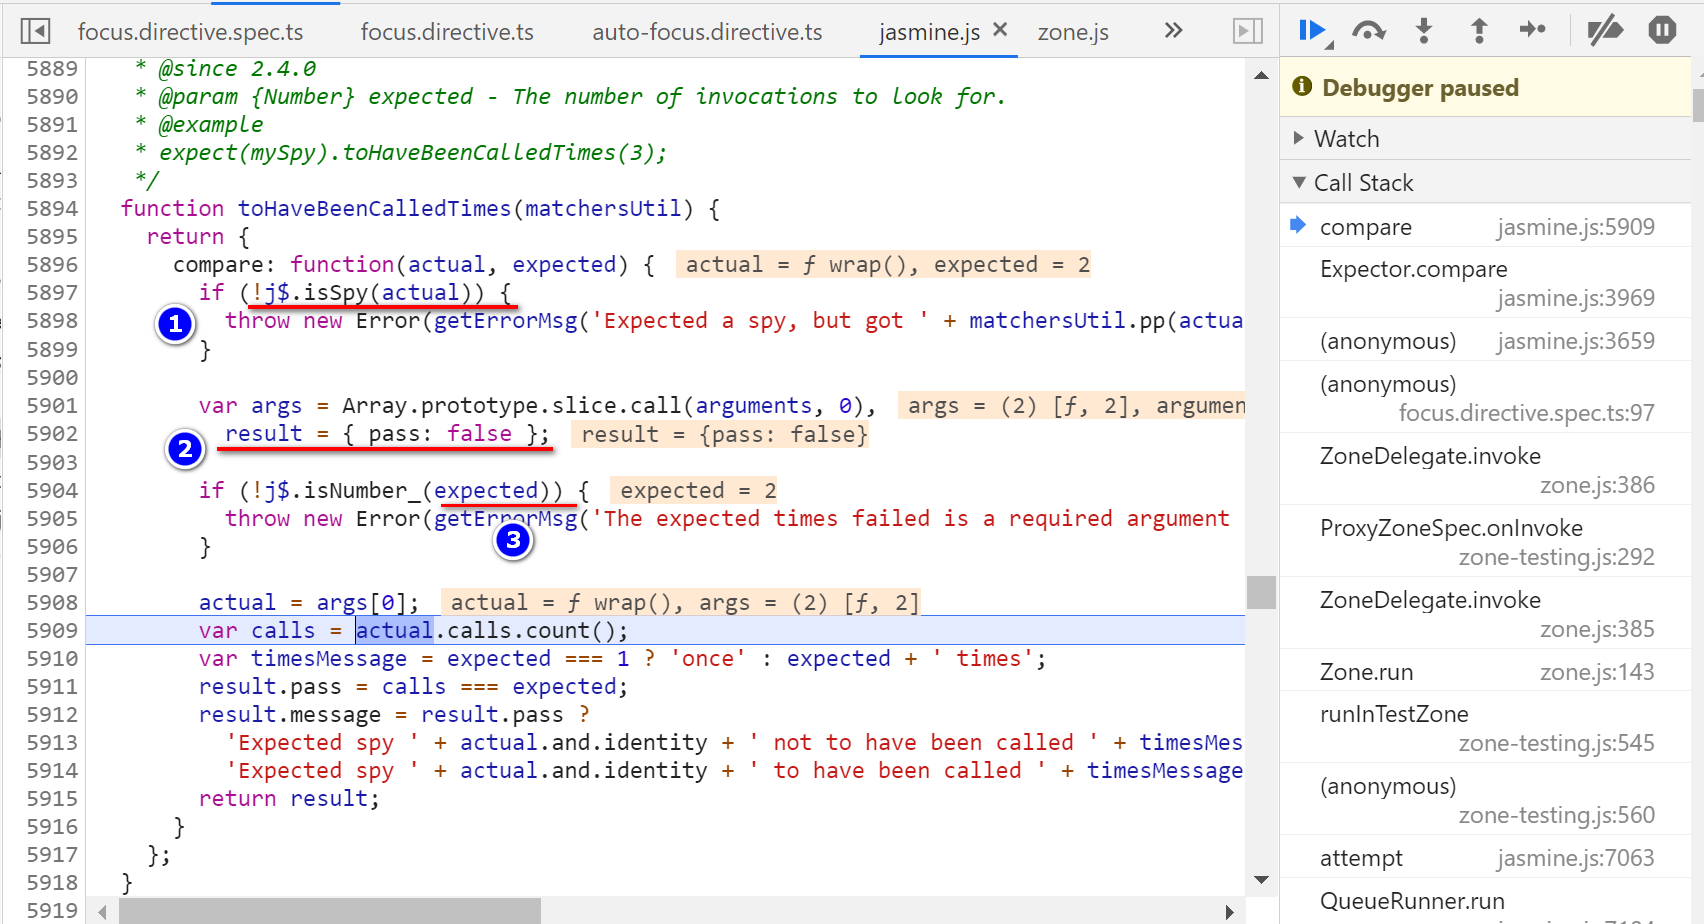The height and width of the screenshot is (924, 1704).
Task: Toggle the file navigator sidebar icon
Action: [35, 31]
